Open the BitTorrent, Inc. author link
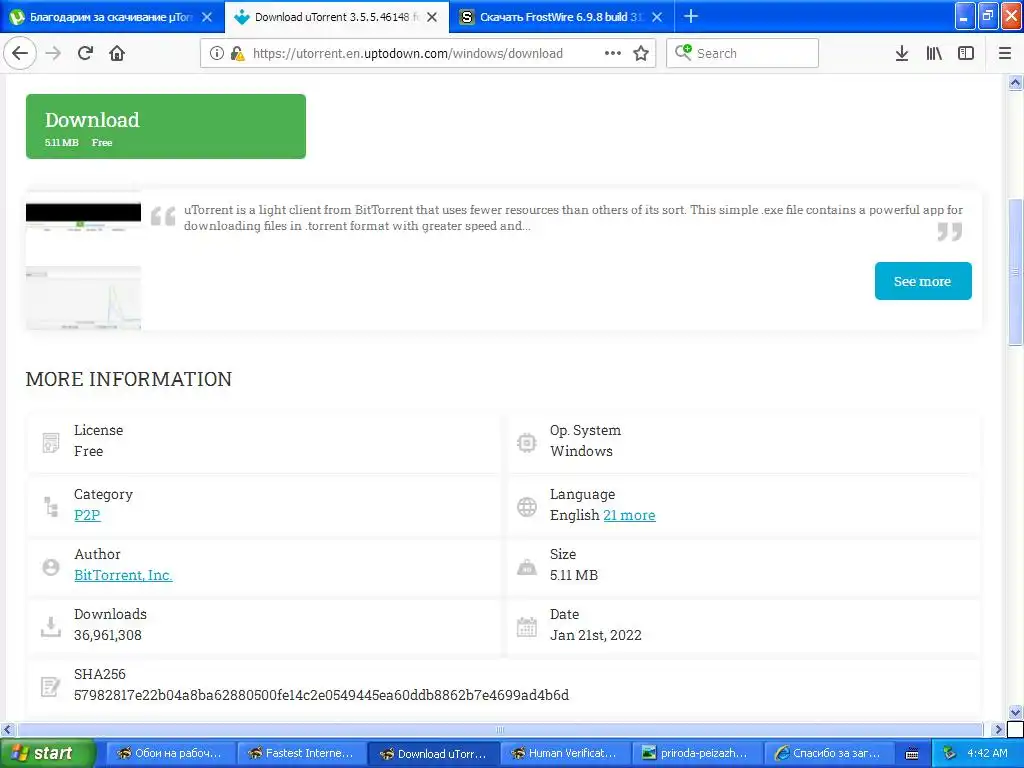Viewport: 1024px width, 768px height. click(123, 575)
